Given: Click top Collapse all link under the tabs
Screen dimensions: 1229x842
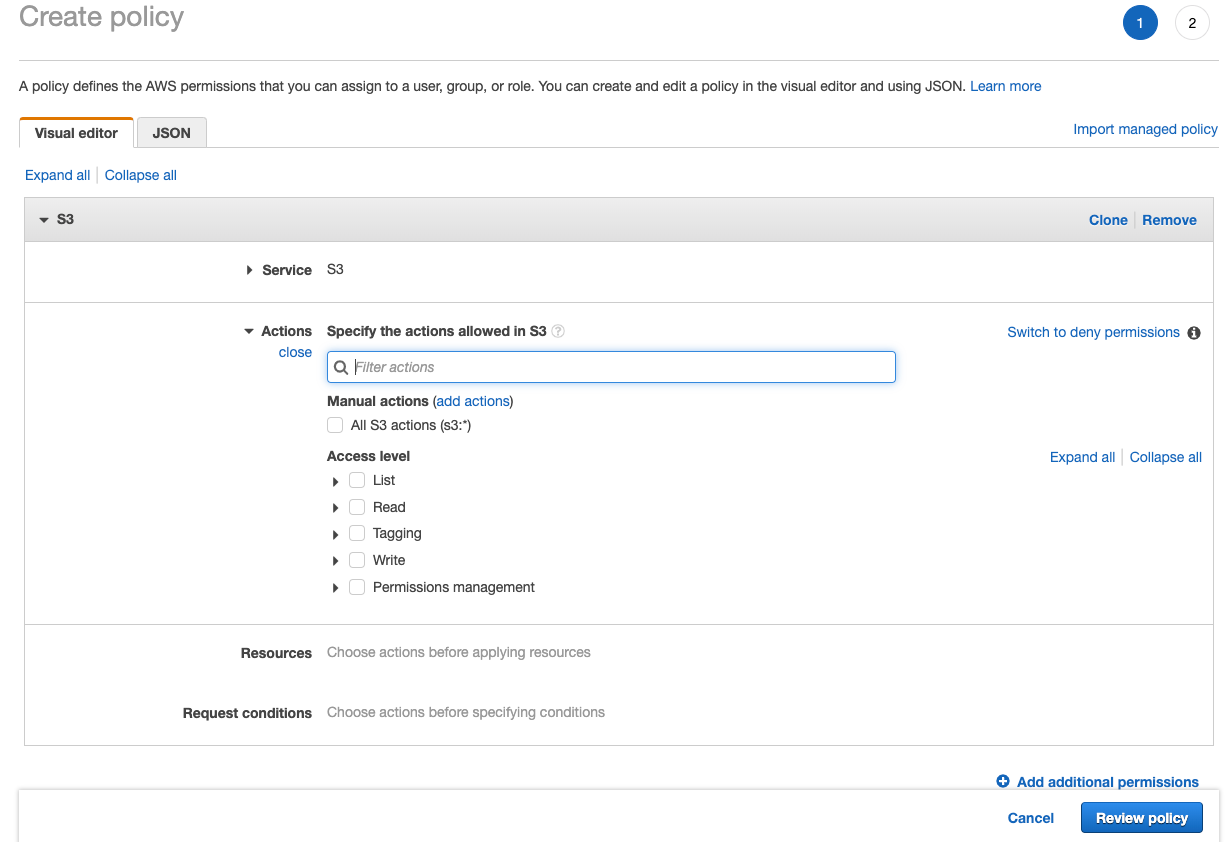Looking at the screenshot, I should [x=141, y=175].
